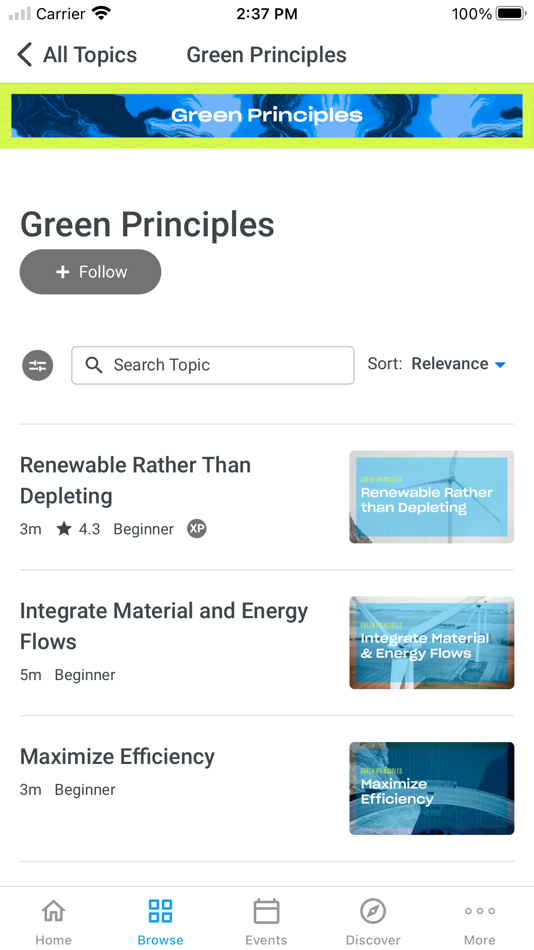Tap the Renewable Rather than Depleting thumbnail
534x950 pixels.
(x=432, y=497)
